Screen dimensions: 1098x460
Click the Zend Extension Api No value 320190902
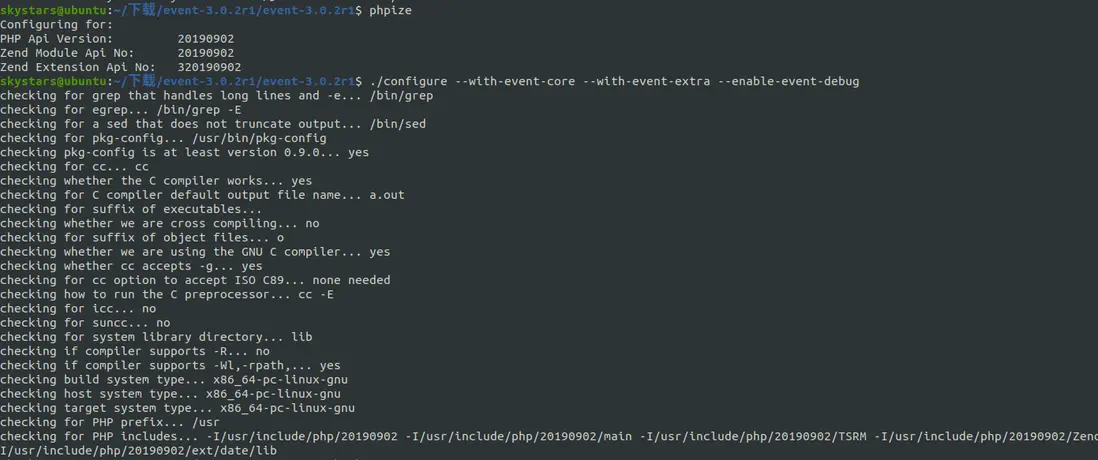click(x=209, y=67)
